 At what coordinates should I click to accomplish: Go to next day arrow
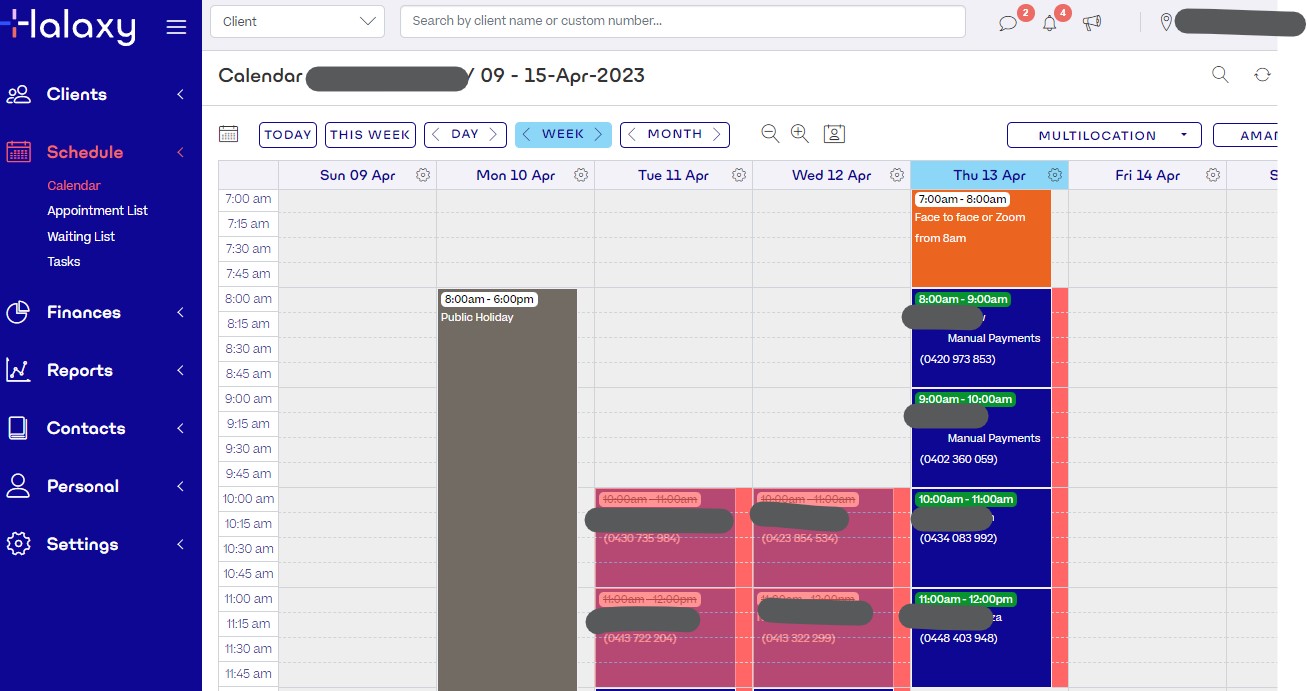(x=493, y=135)
